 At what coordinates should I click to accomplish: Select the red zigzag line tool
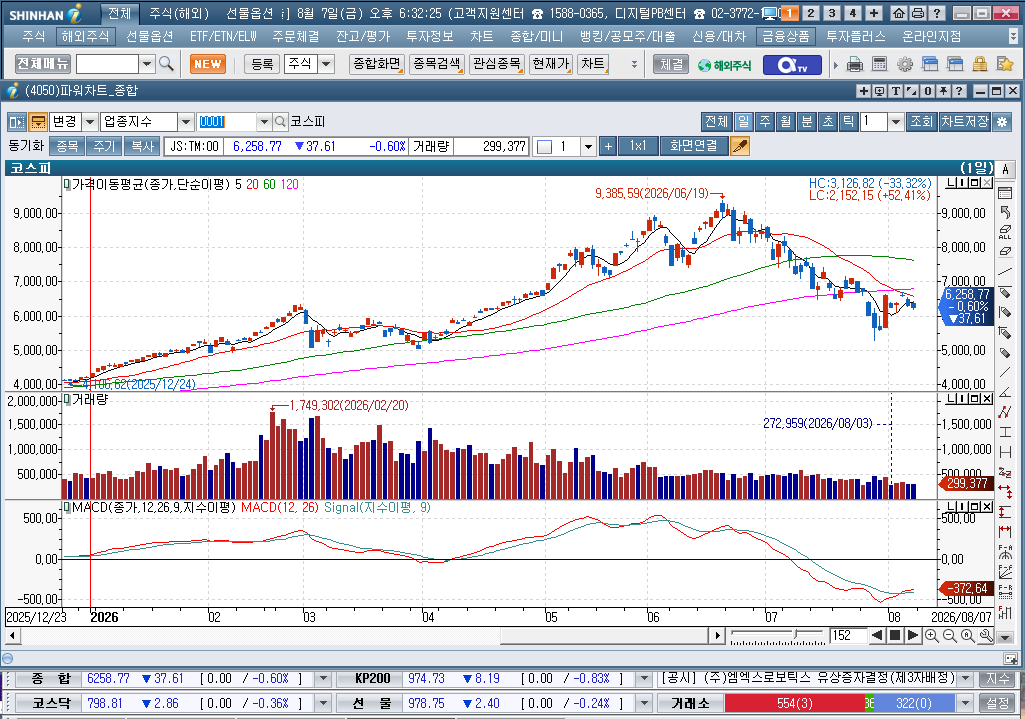coord(1005,412)
